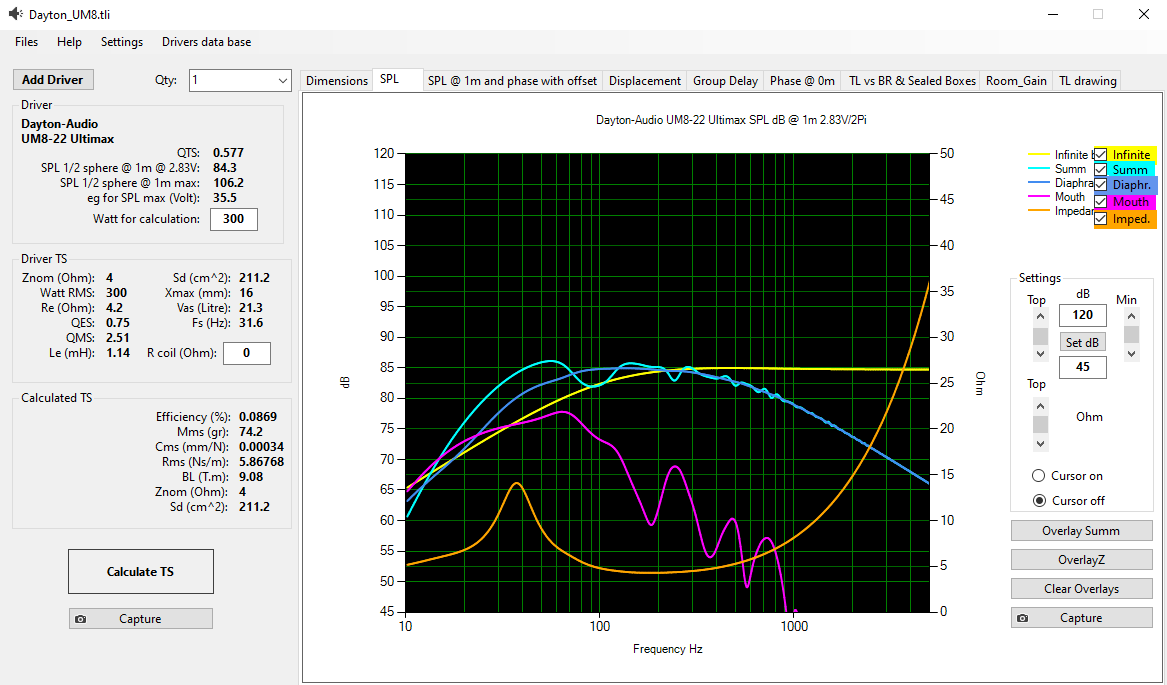View the Phase @ 0m tab

(x=802, y=80)
